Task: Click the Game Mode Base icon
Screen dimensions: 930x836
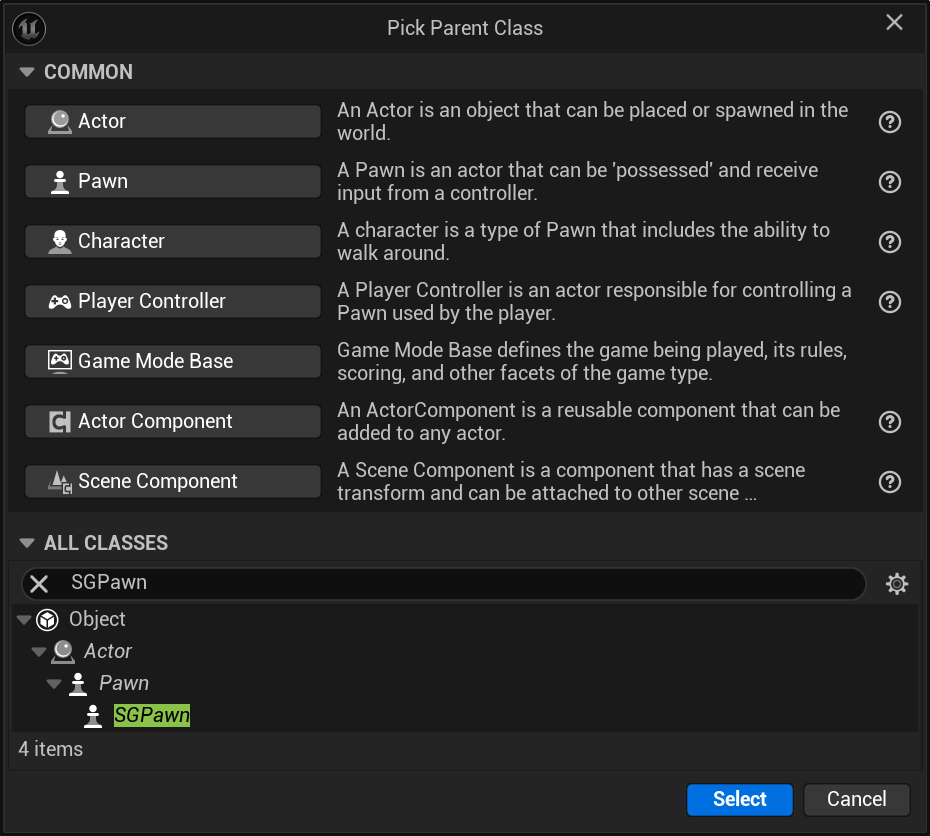Action: point(60,361)
